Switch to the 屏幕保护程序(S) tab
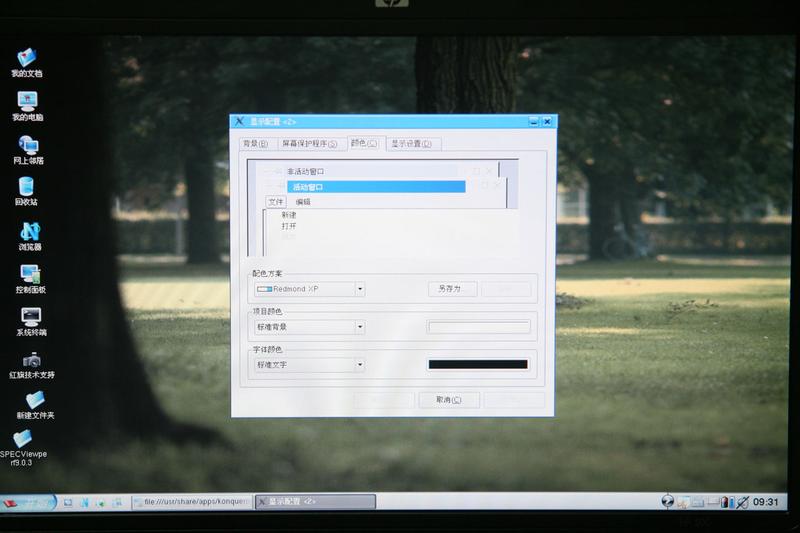The width and height of the screenshot is (800, 533). [310, 144]
